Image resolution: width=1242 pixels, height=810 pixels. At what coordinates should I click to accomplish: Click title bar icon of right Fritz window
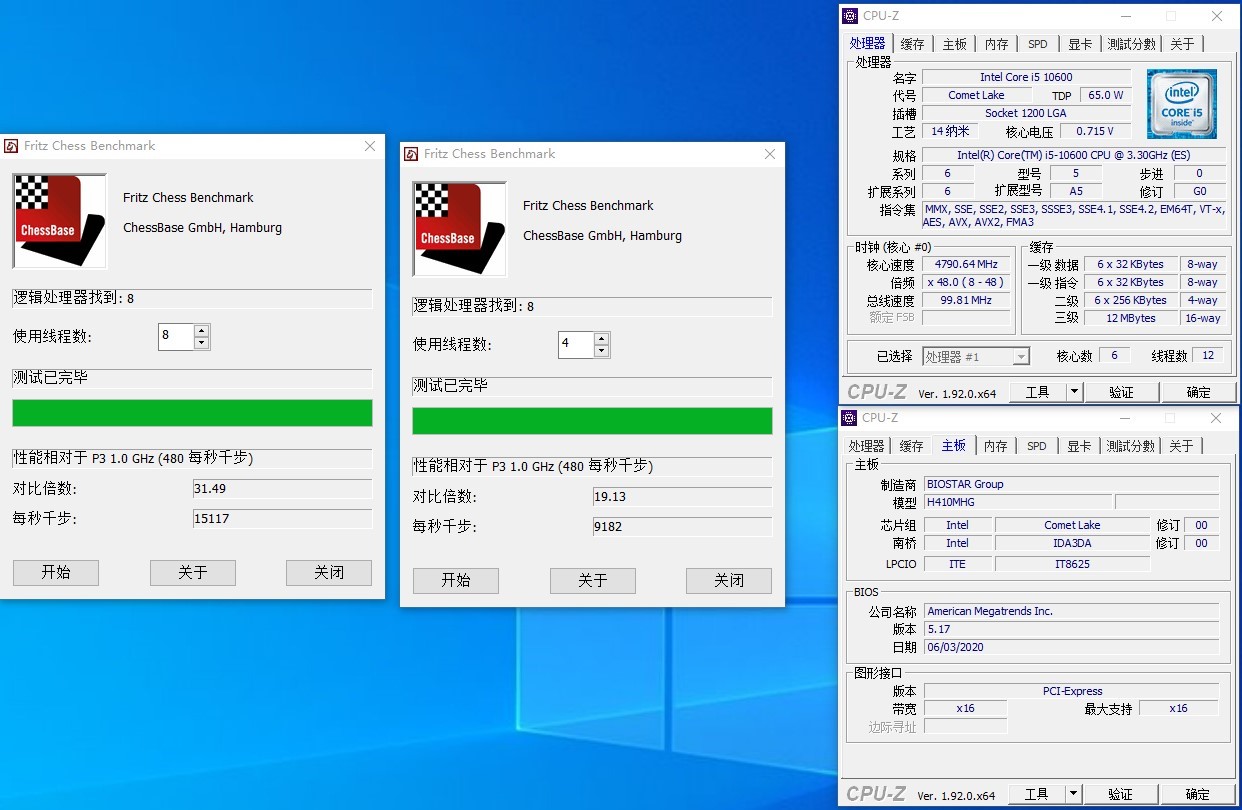[411, 154]
